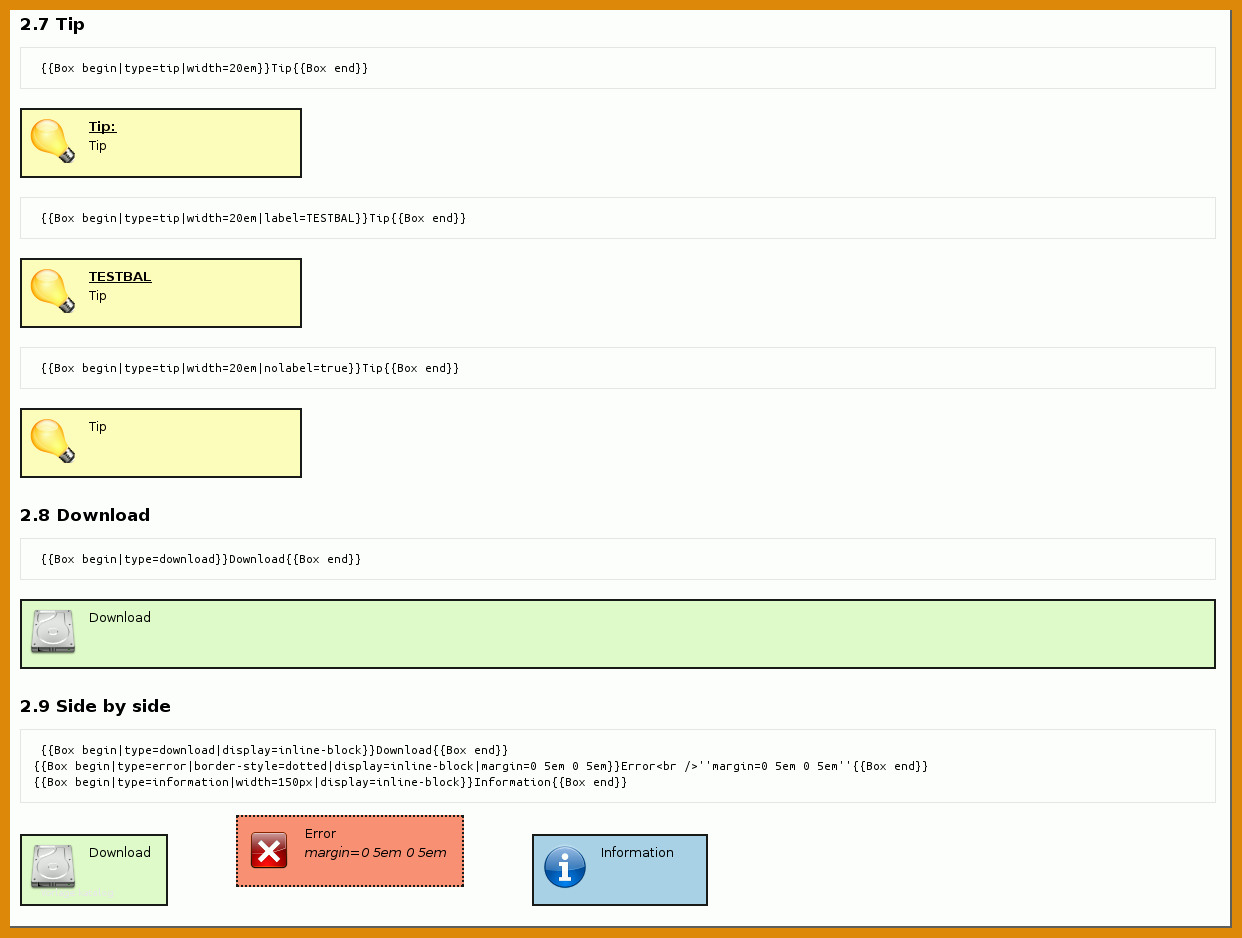Click the blue information icon
Viewport: 1242px width, 938px height.
(565, 867)
